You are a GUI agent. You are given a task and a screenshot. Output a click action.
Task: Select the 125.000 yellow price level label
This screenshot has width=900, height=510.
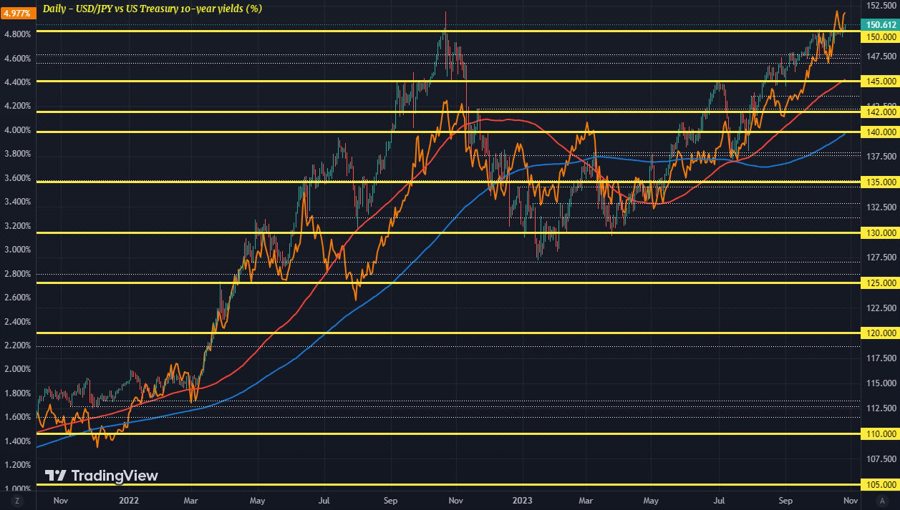880,283
